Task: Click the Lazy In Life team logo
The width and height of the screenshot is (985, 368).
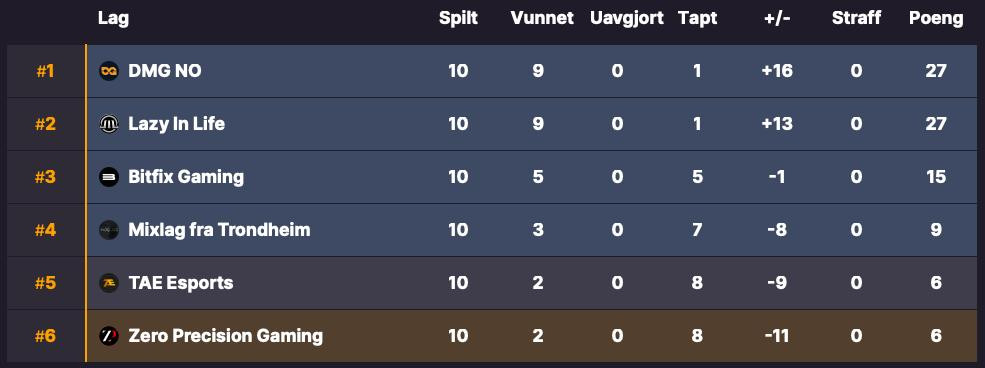Action: tap(109, 124)
